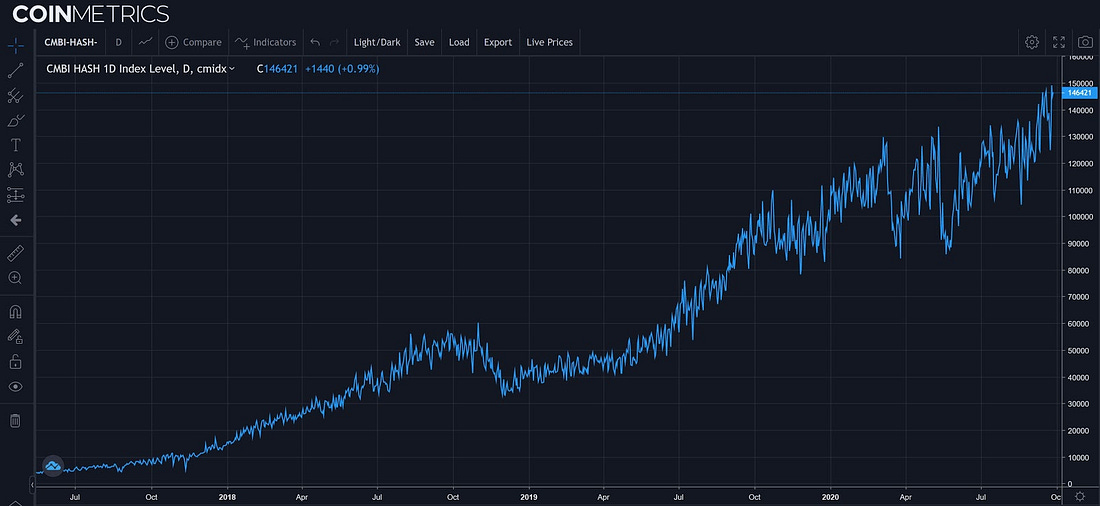The height and width of the screenshot is (506, 1100).
Task: Click the back arrow icon in sidebar
Action: (15, 220)
